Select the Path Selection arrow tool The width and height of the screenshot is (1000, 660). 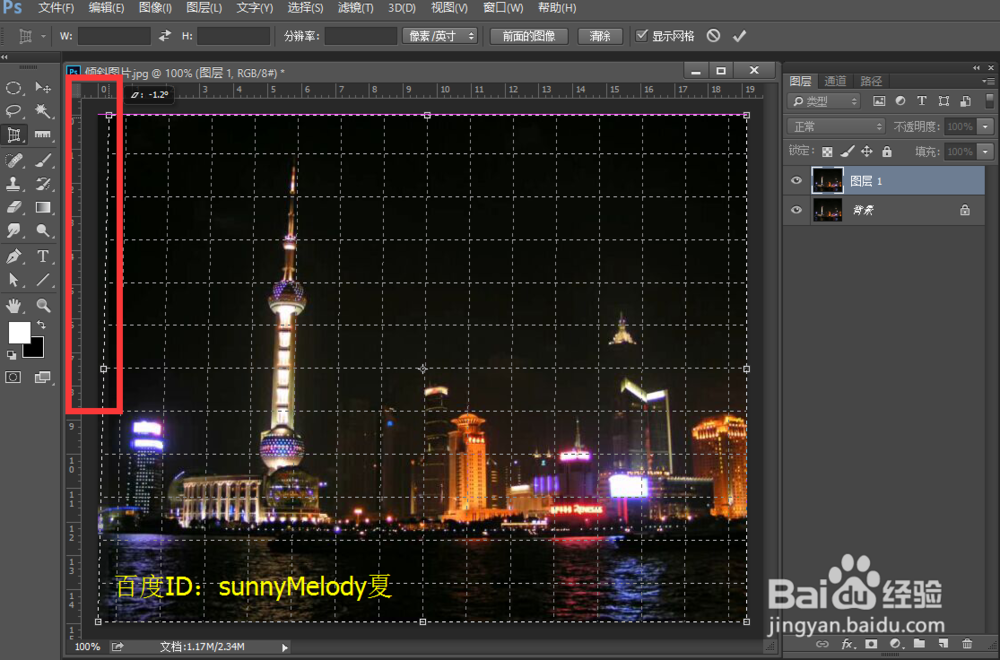[x=13, y=280]
